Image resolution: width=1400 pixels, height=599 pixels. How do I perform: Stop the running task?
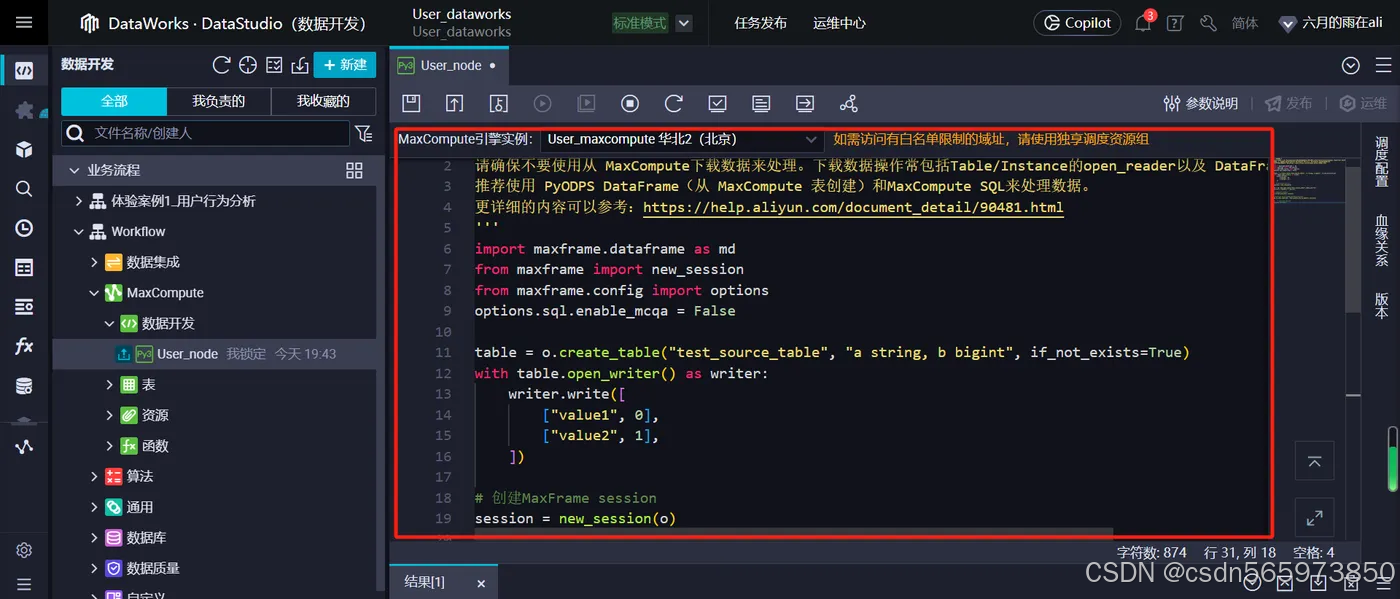point(630,103)
